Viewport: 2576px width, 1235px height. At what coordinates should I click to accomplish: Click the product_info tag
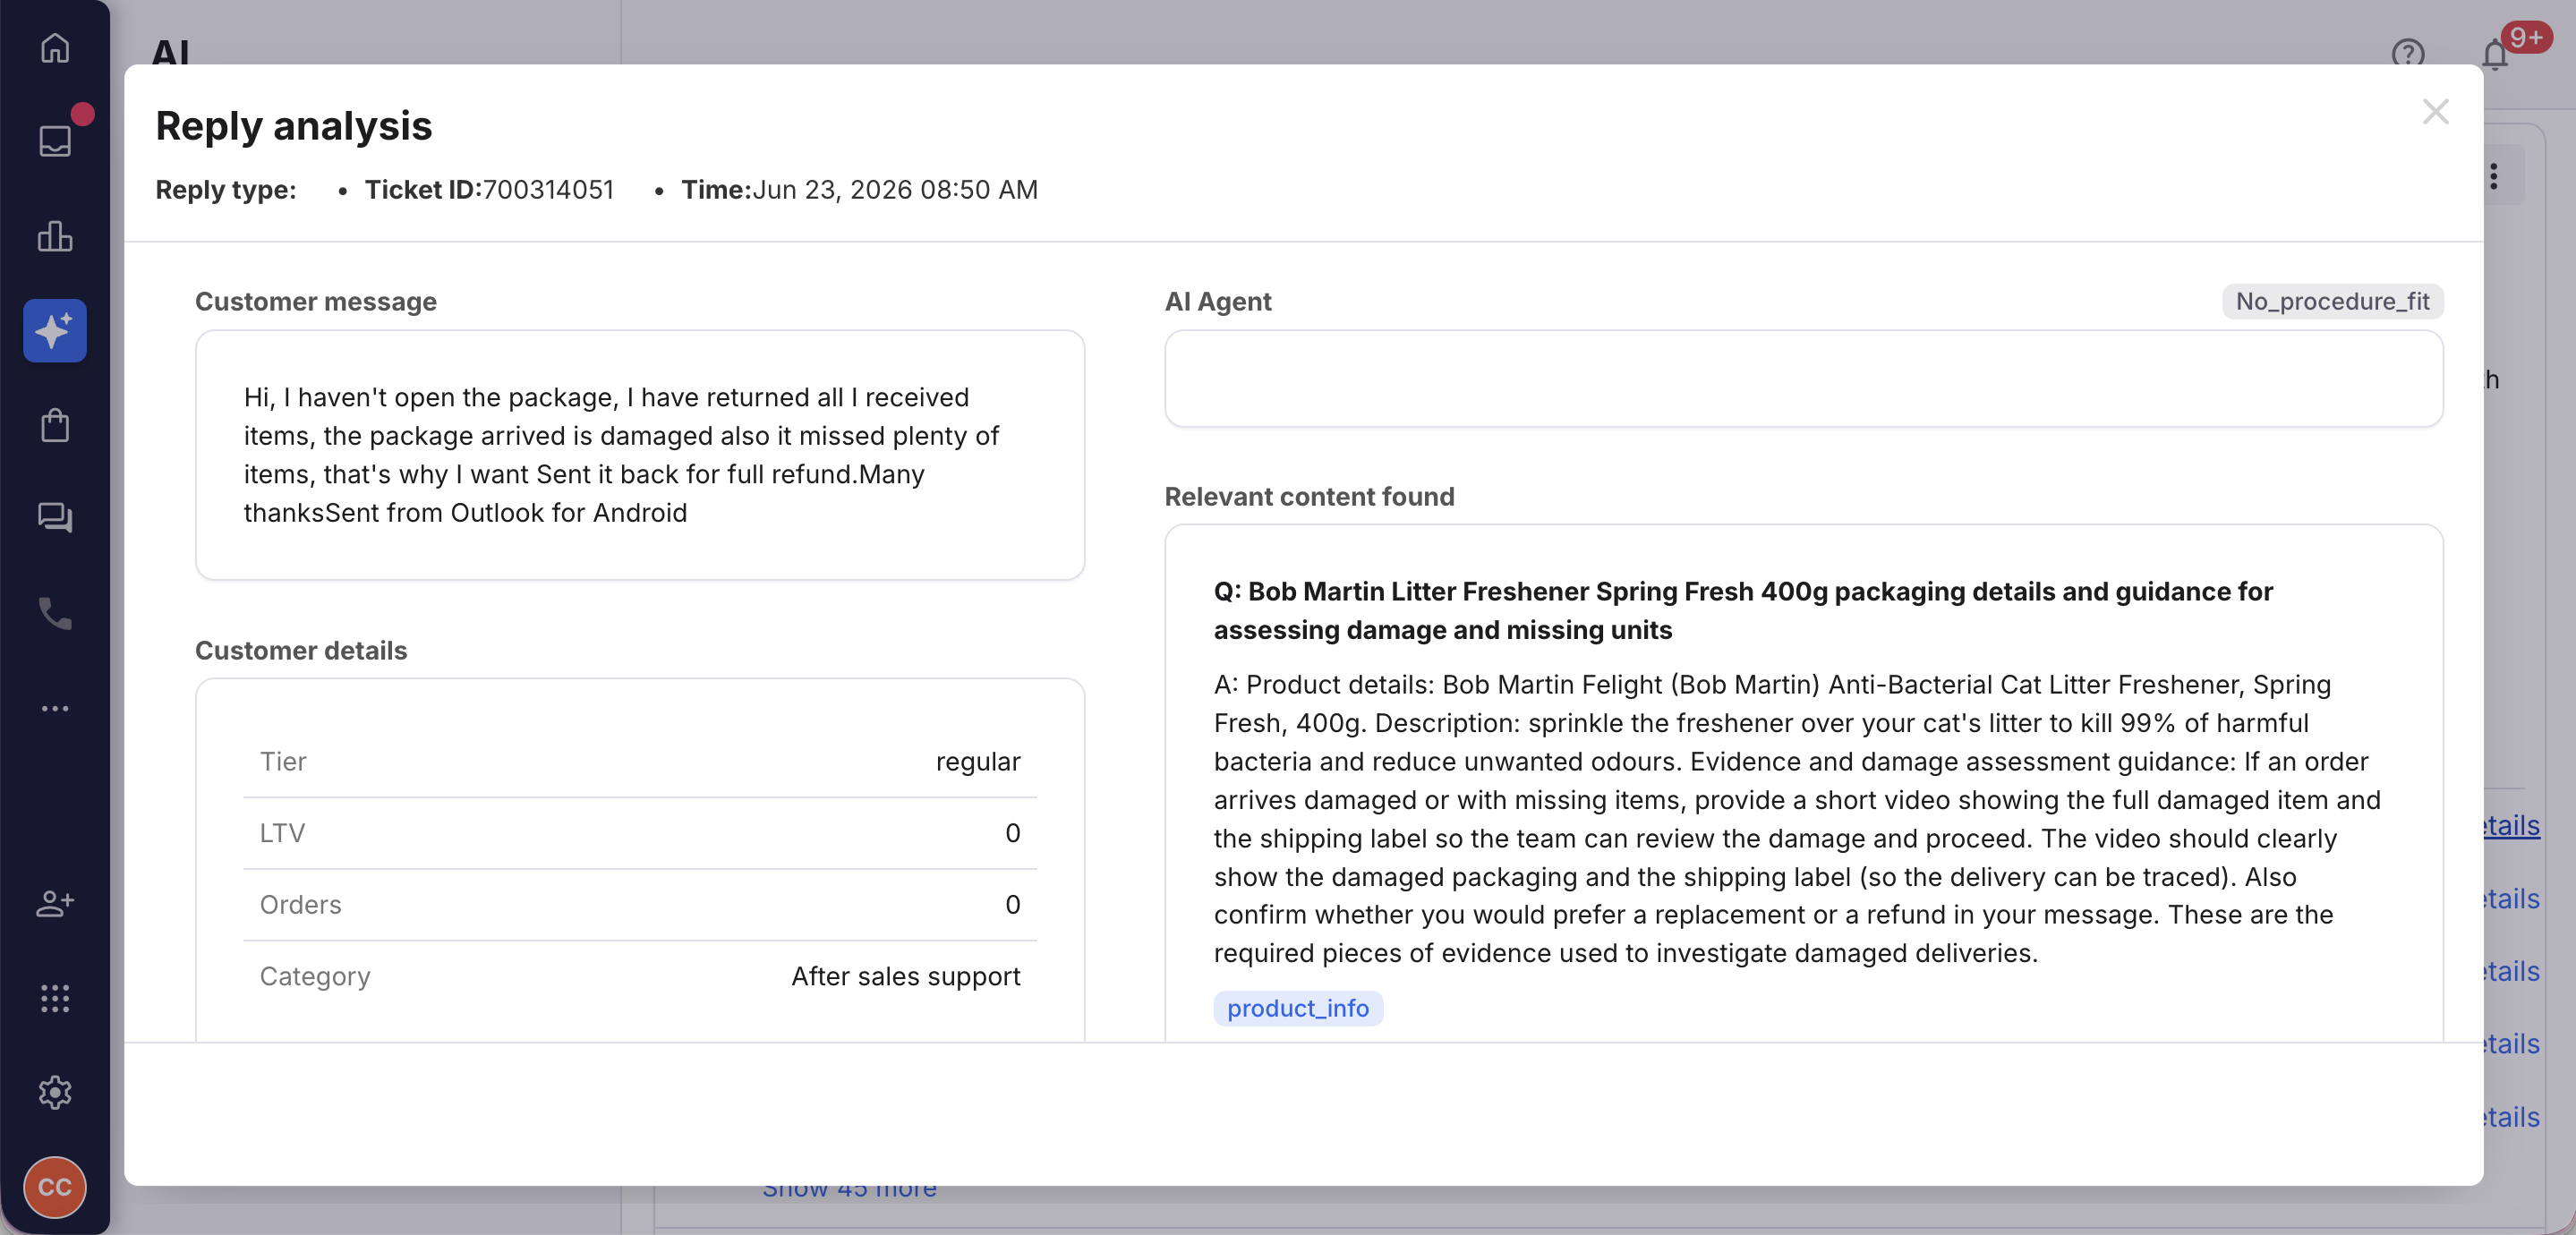(1297, 1008)
